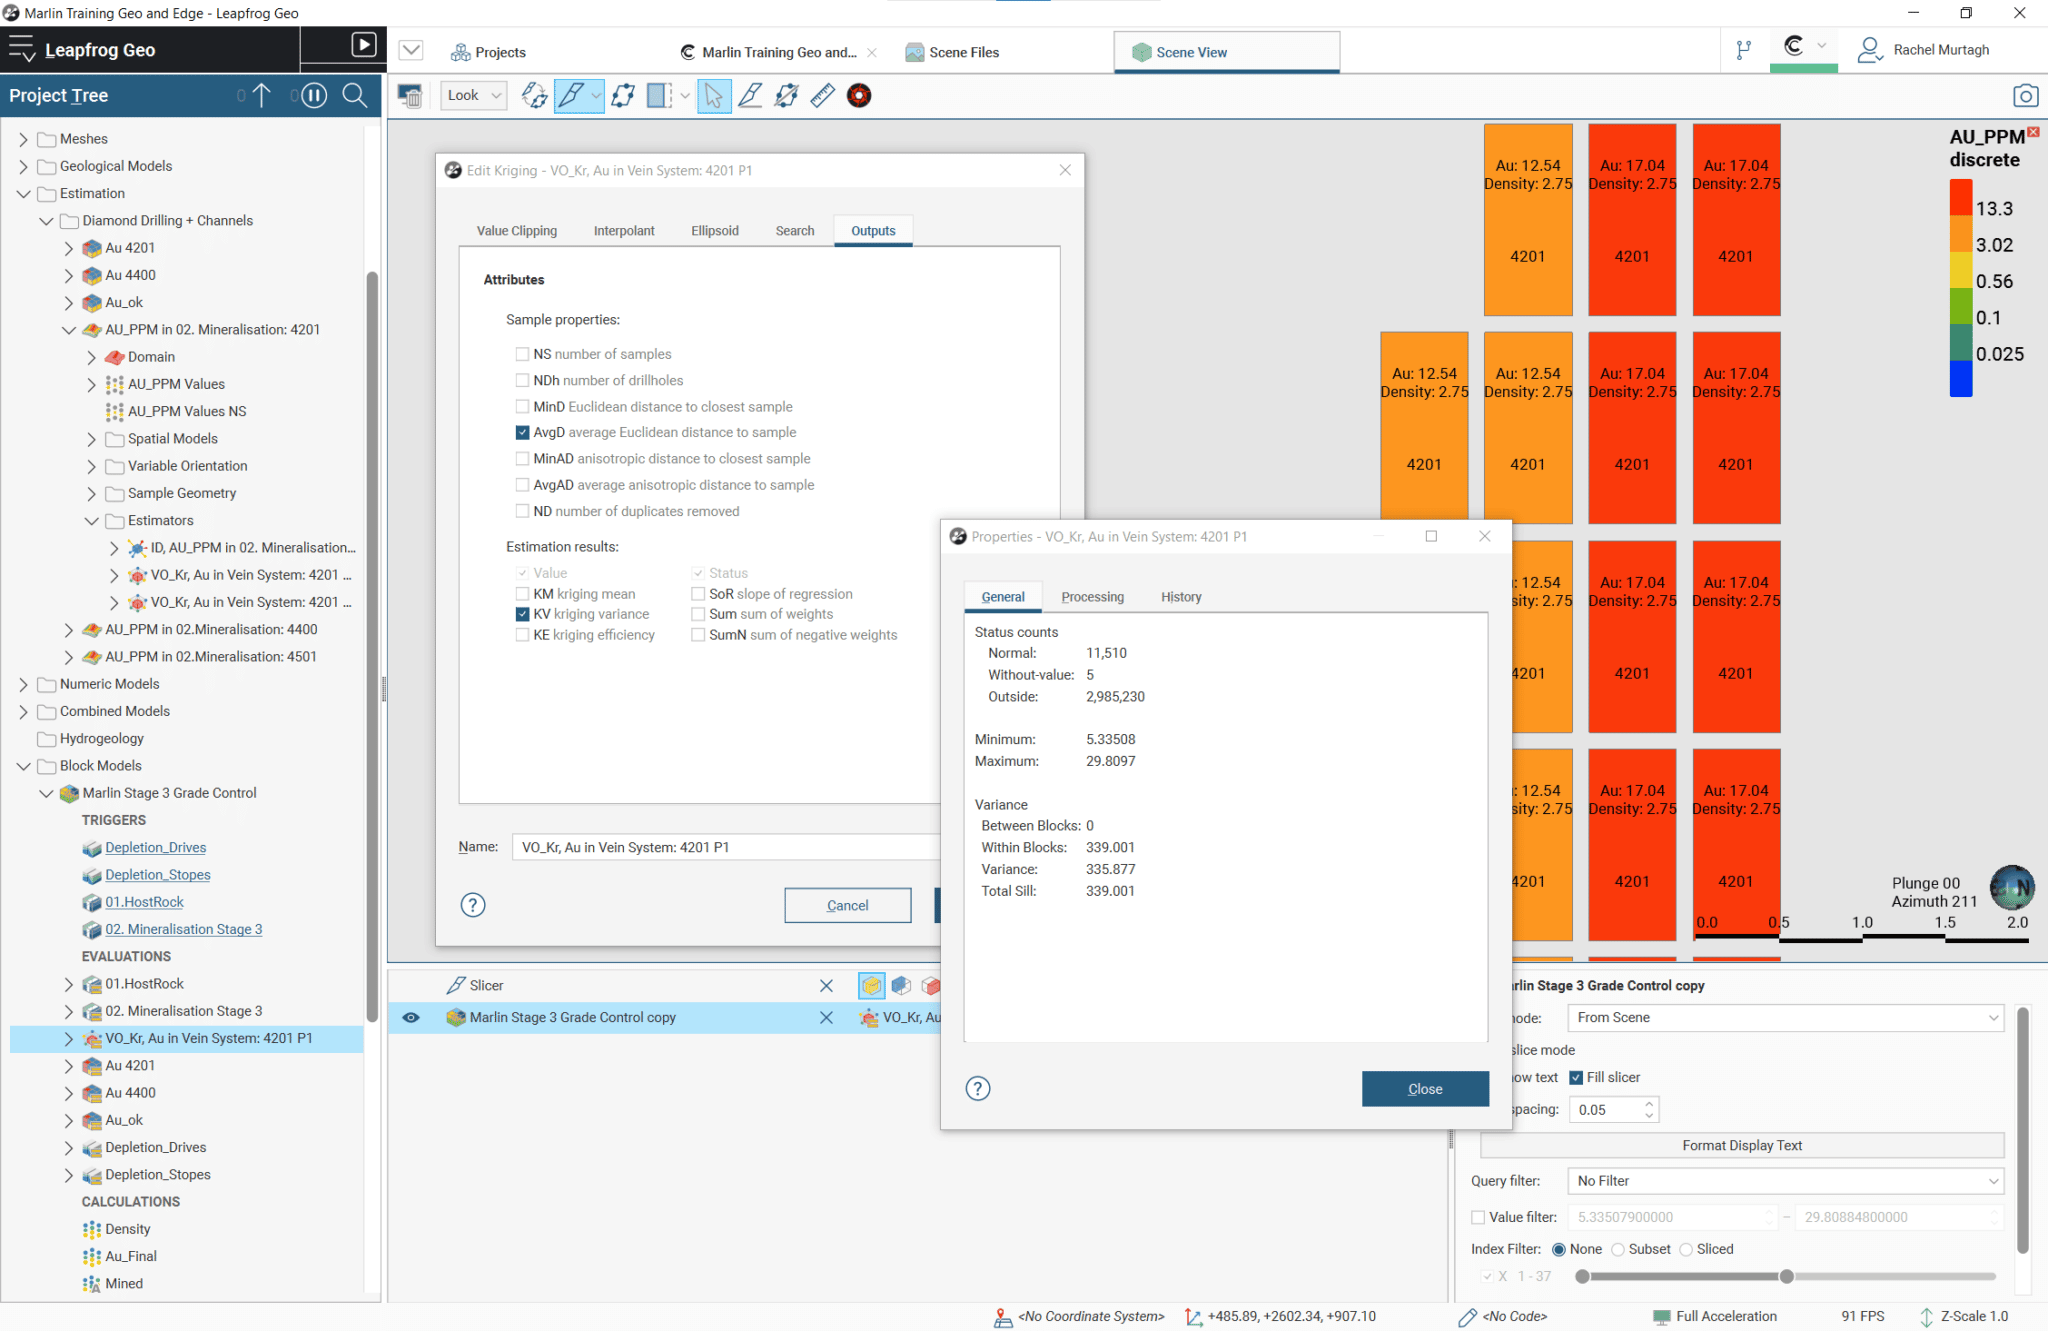Open the History tab in Properties

pos(1181,597)
